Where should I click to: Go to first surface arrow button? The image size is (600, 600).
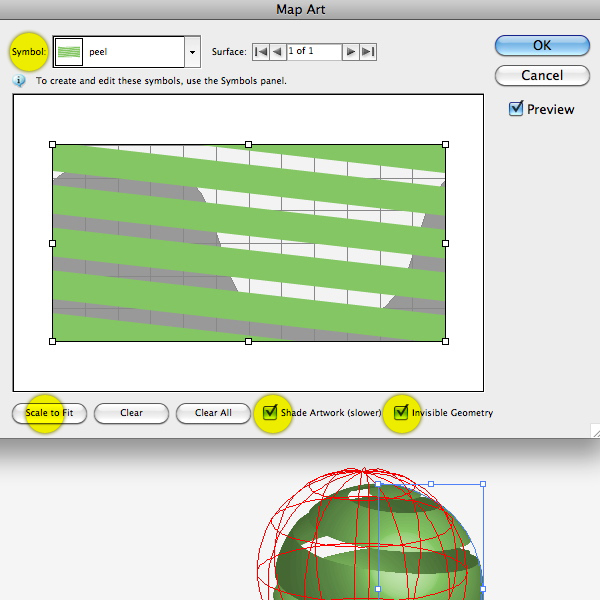pyautogui.click(x=261, y=52)
